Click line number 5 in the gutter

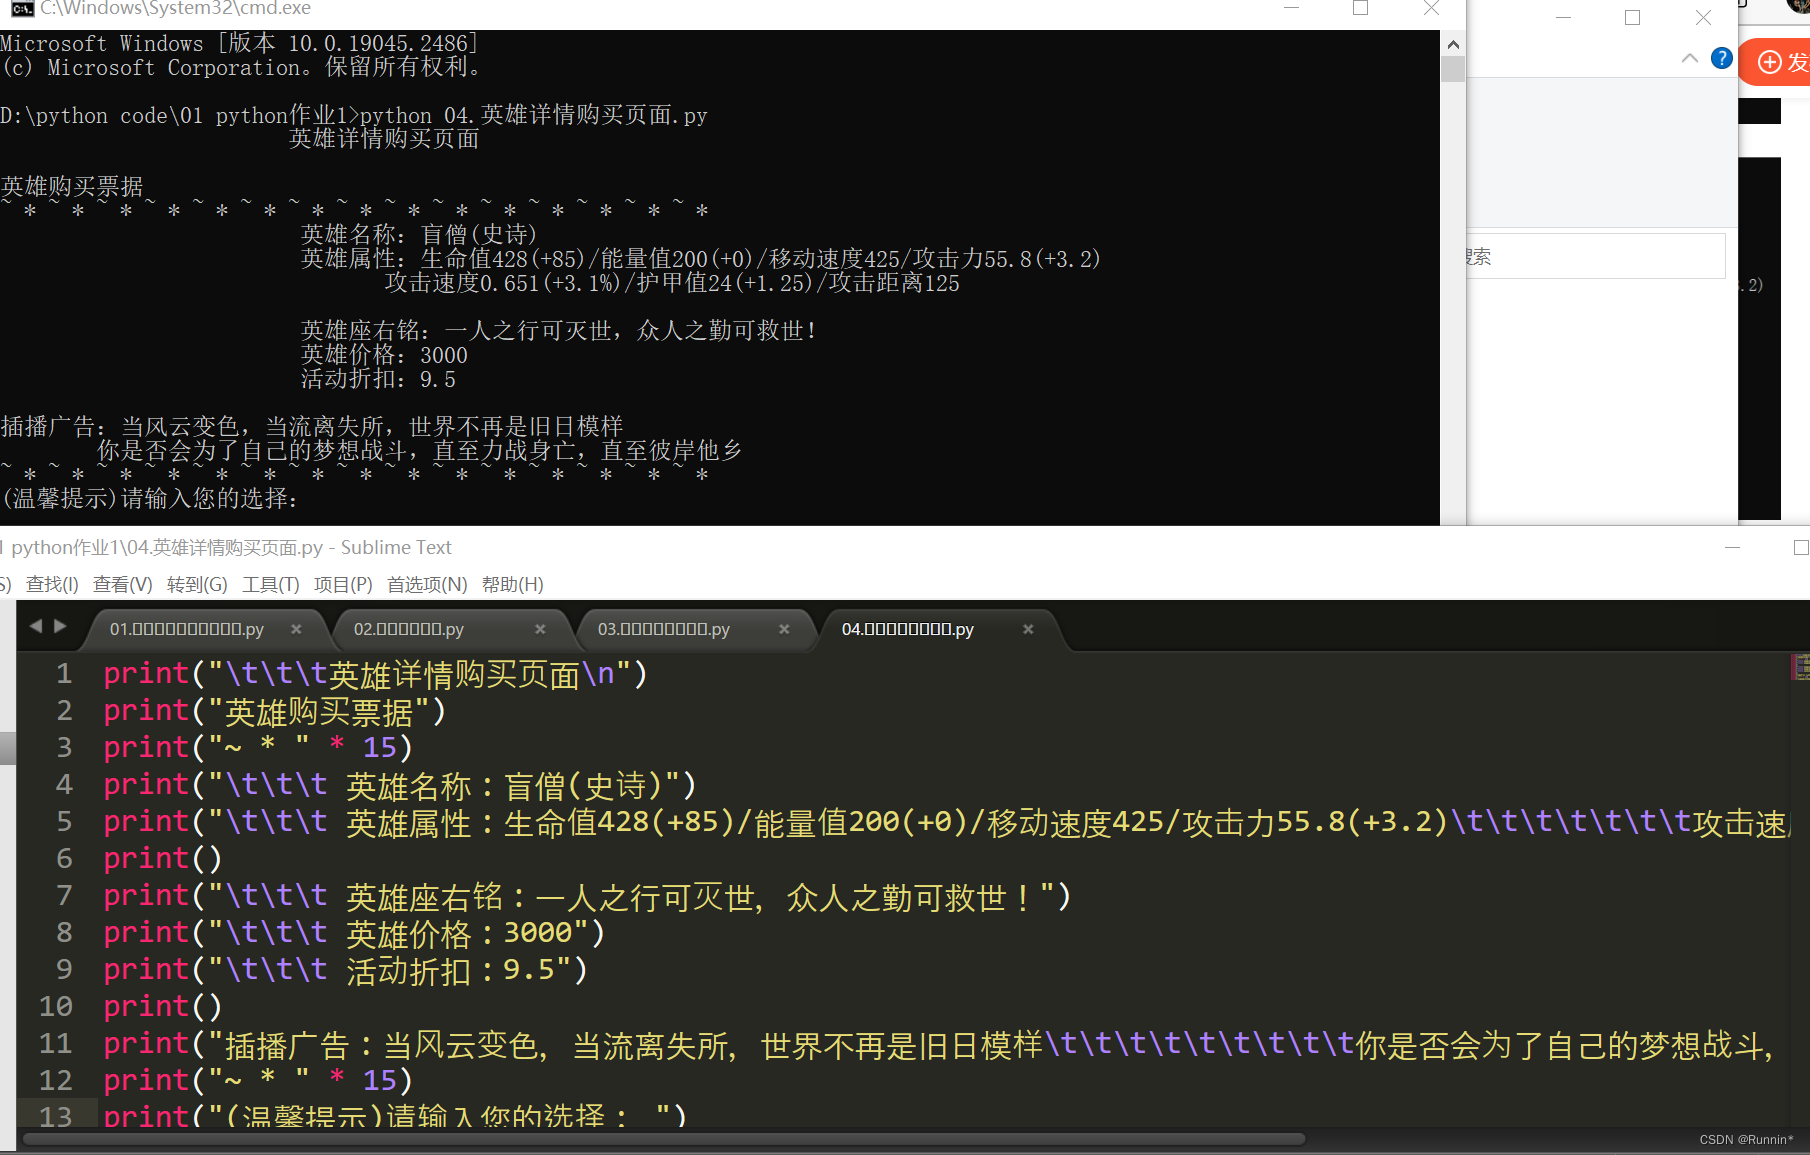64,822
